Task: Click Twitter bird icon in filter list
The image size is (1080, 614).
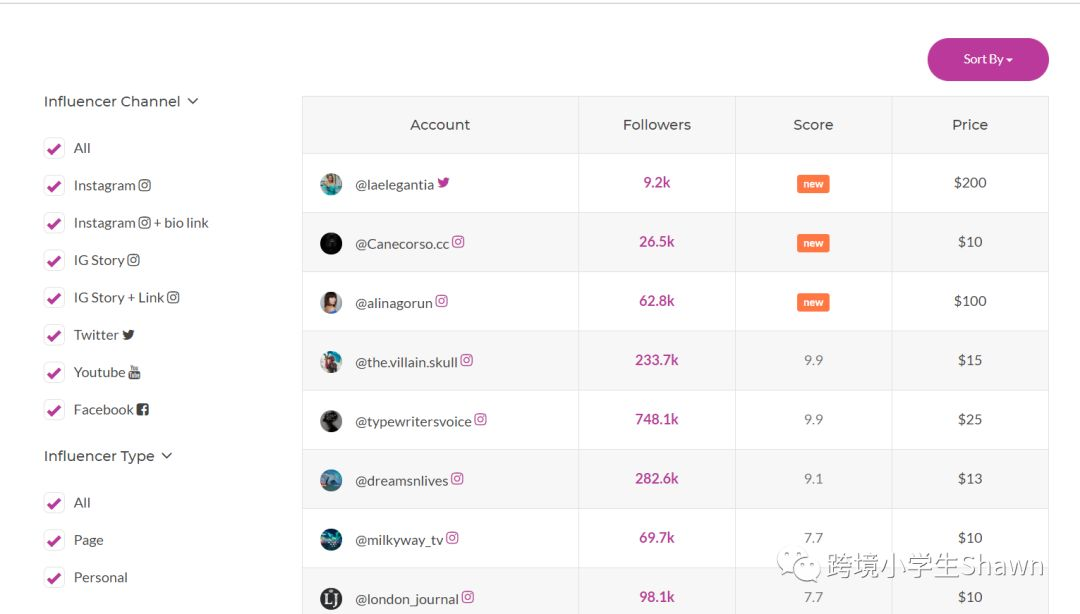Action: (x=128, y=334)
